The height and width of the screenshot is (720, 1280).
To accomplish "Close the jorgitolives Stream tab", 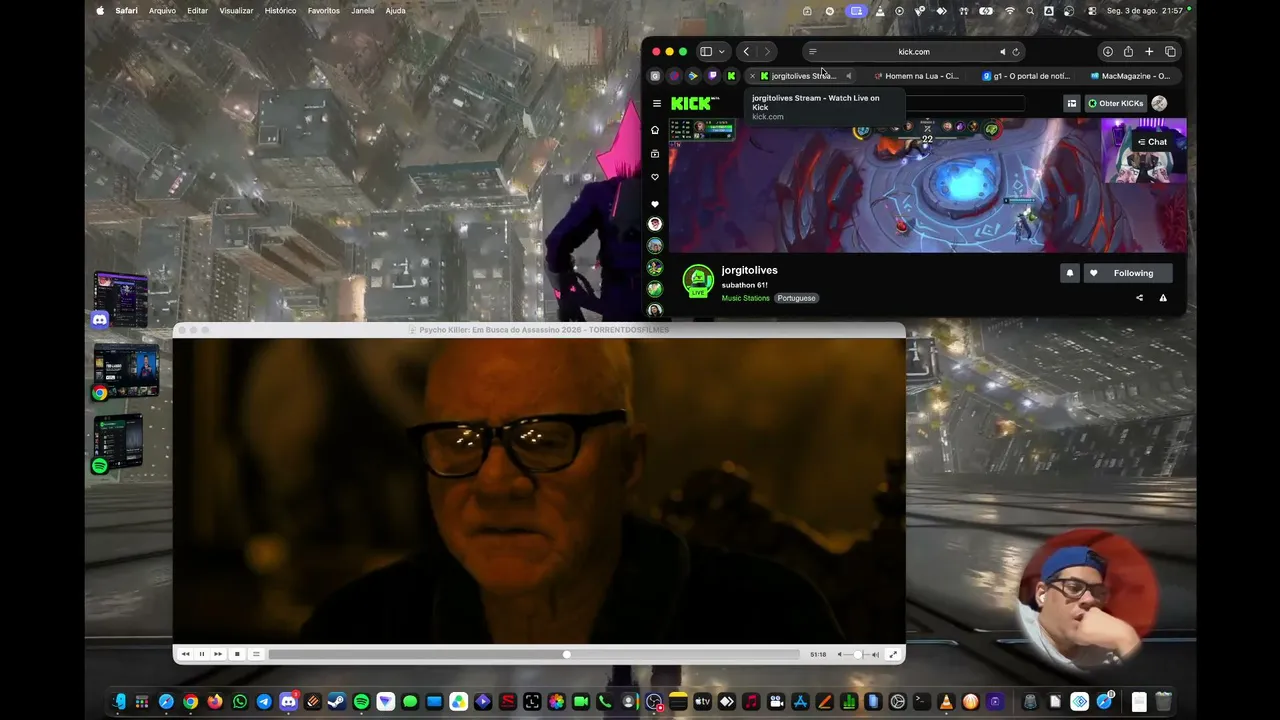I will [752, 76].
